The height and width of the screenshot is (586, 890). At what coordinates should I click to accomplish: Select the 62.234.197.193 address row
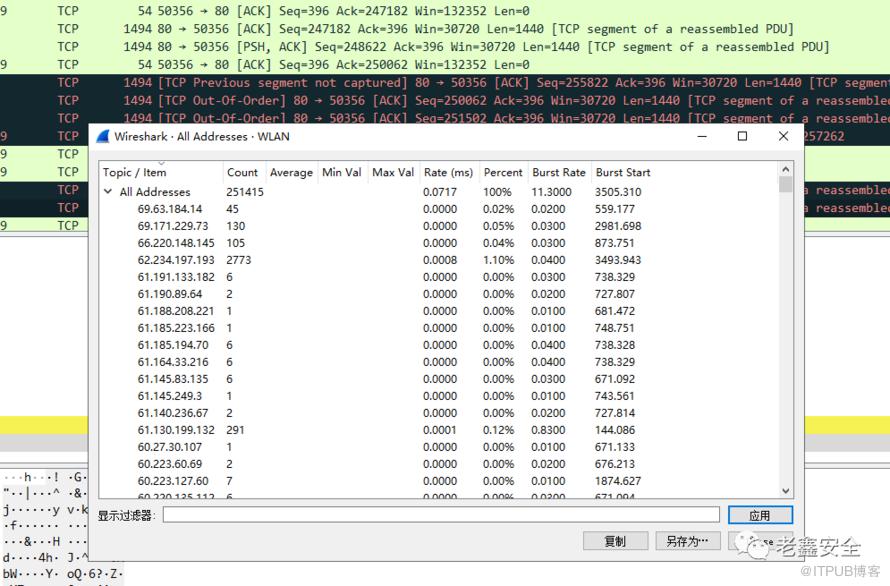tap(175, 260)
